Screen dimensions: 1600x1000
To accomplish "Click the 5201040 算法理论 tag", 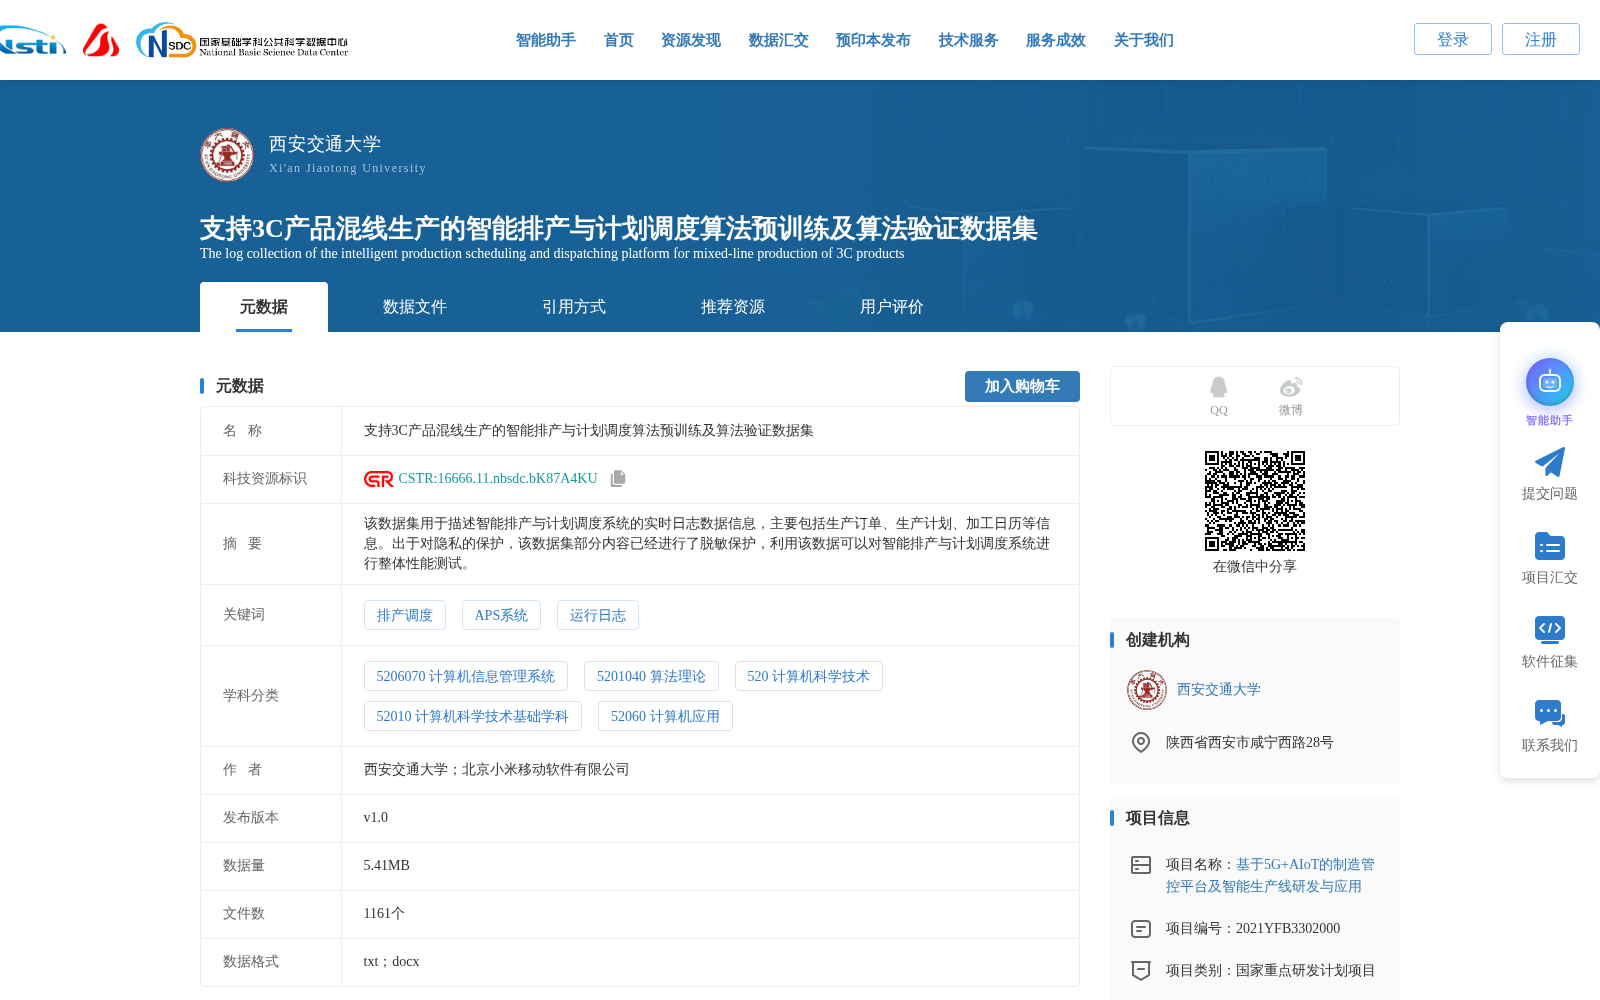I will tap(651, 676).
